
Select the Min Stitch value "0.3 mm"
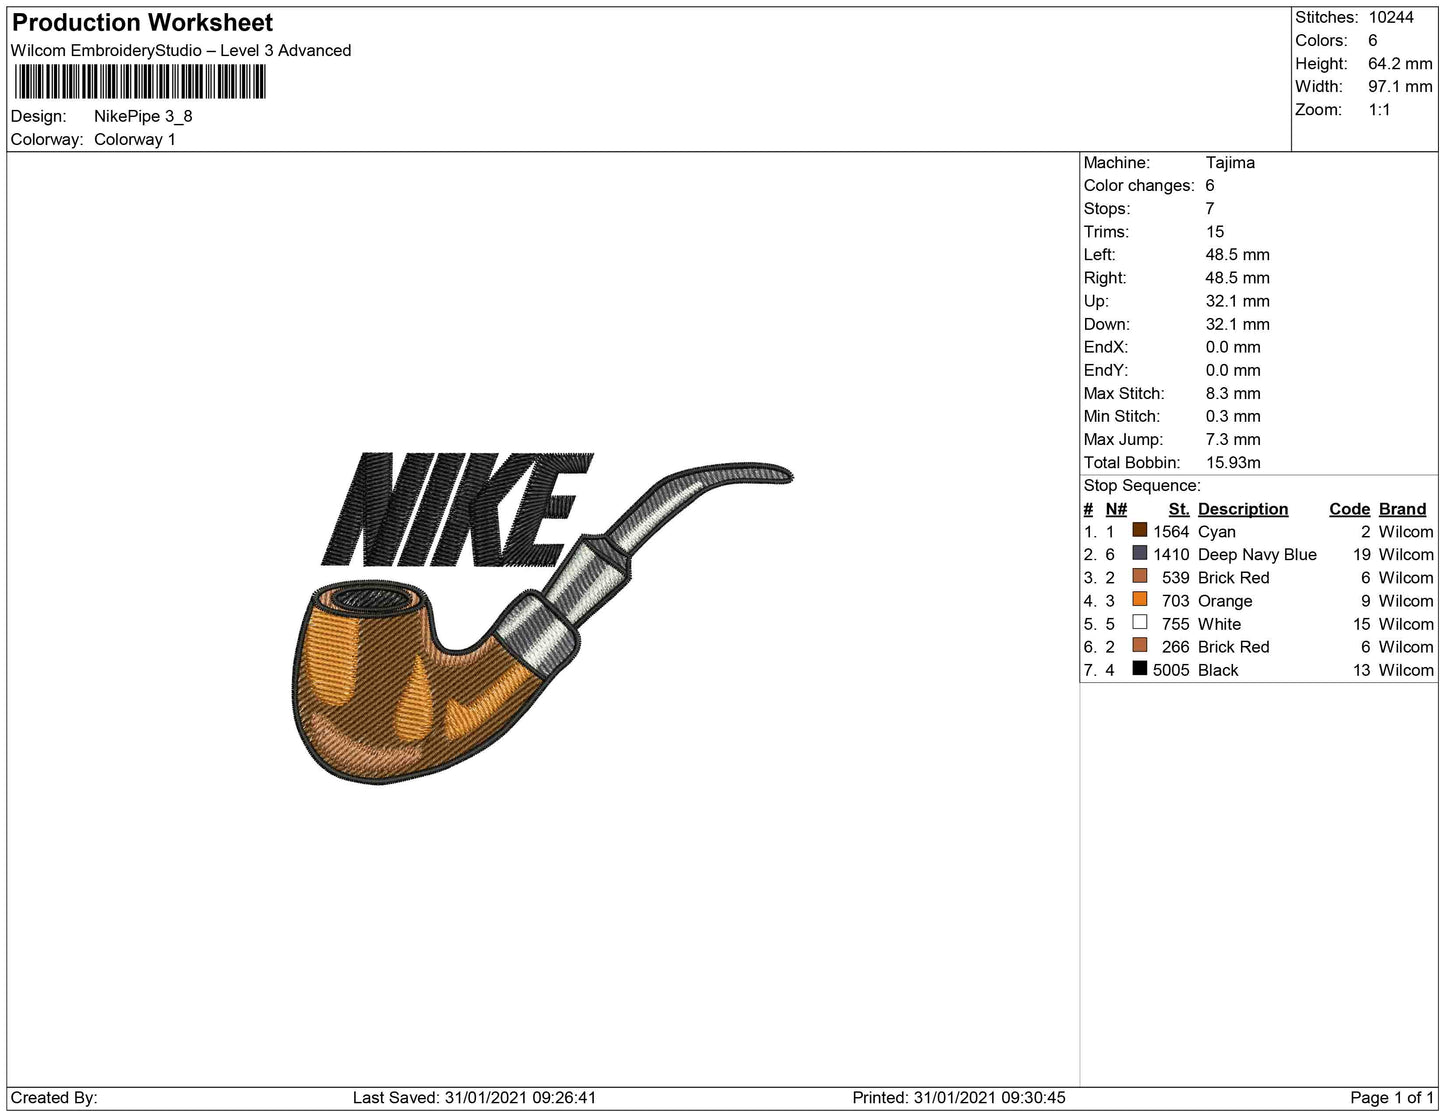coord(1233,416)
